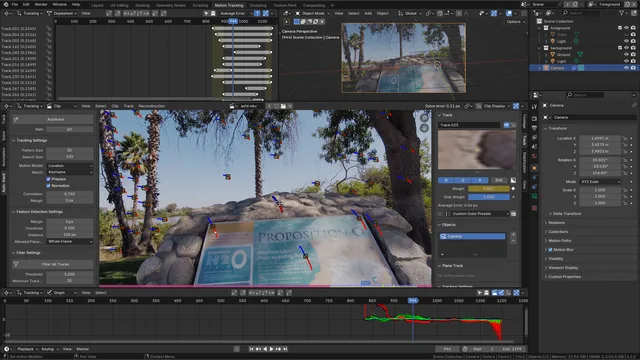The image size is (640, 360).
Task: Open the Dopesheet view dropdown
Action: [x=62, y=13]
